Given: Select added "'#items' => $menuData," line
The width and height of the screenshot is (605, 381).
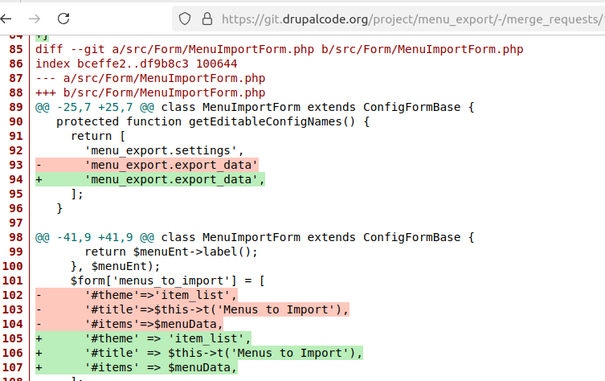Looking at the screenshot, I should pyautogui.click(x=137, y=367).
